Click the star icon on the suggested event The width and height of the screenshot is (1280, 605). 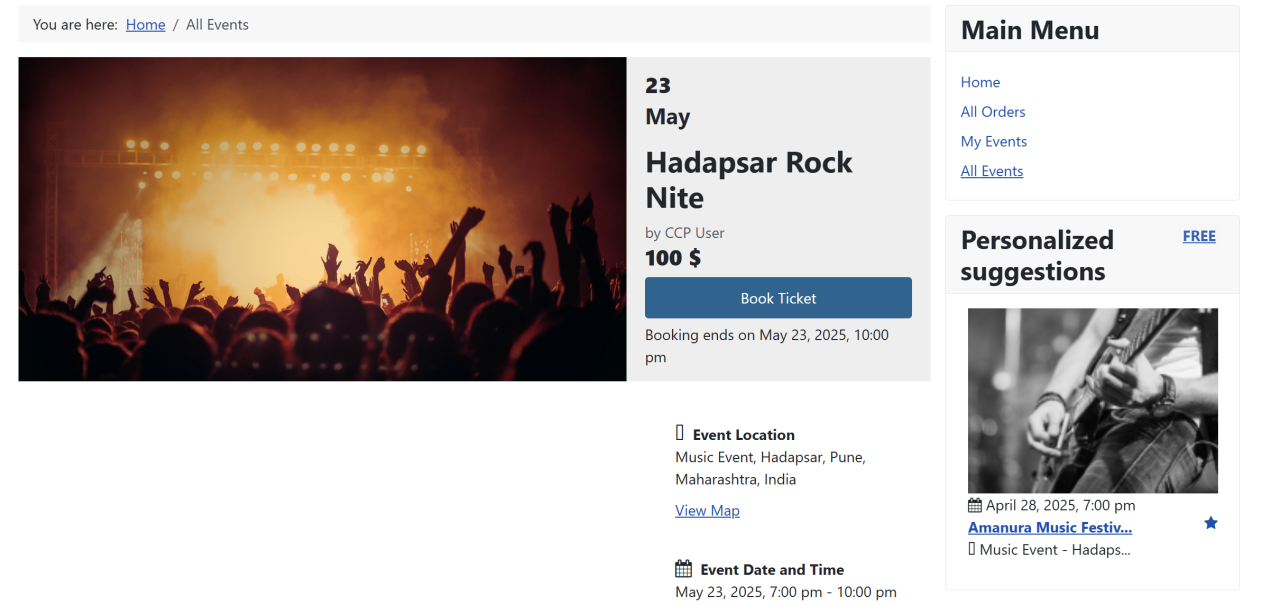[x=1211, y=523]
